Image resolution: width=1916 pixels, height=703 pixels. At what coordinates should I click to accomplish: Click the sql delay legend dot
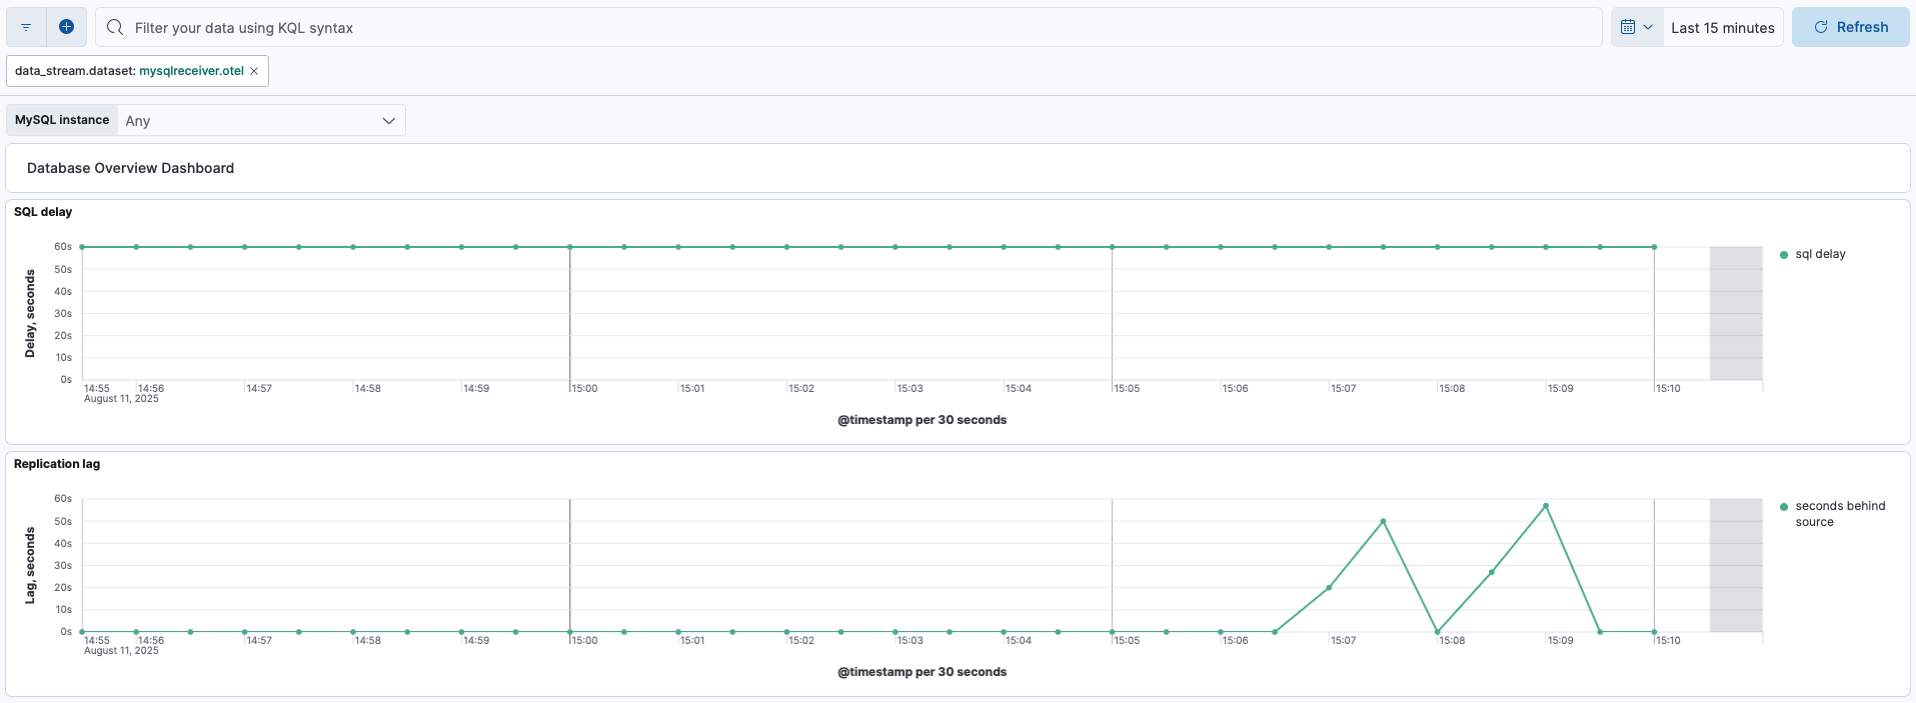pyautogui.click(x=1784, y=255)
